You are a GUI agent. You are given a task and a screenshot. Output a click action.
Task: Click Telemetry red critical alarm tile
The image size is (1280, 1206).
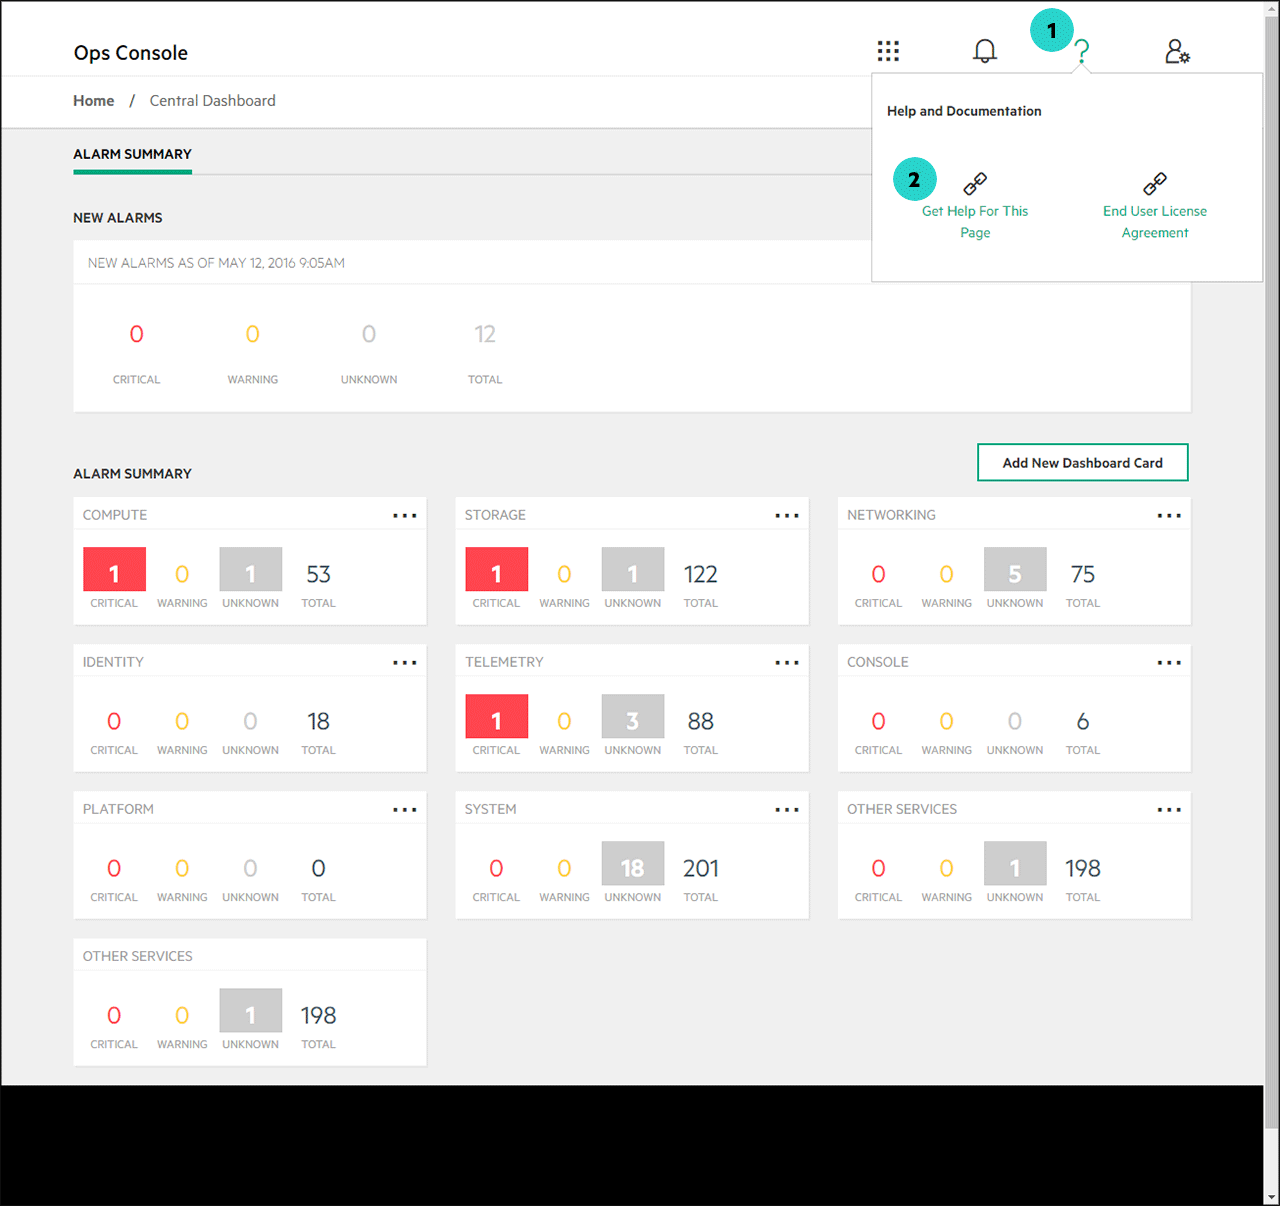tap(496, 717)
